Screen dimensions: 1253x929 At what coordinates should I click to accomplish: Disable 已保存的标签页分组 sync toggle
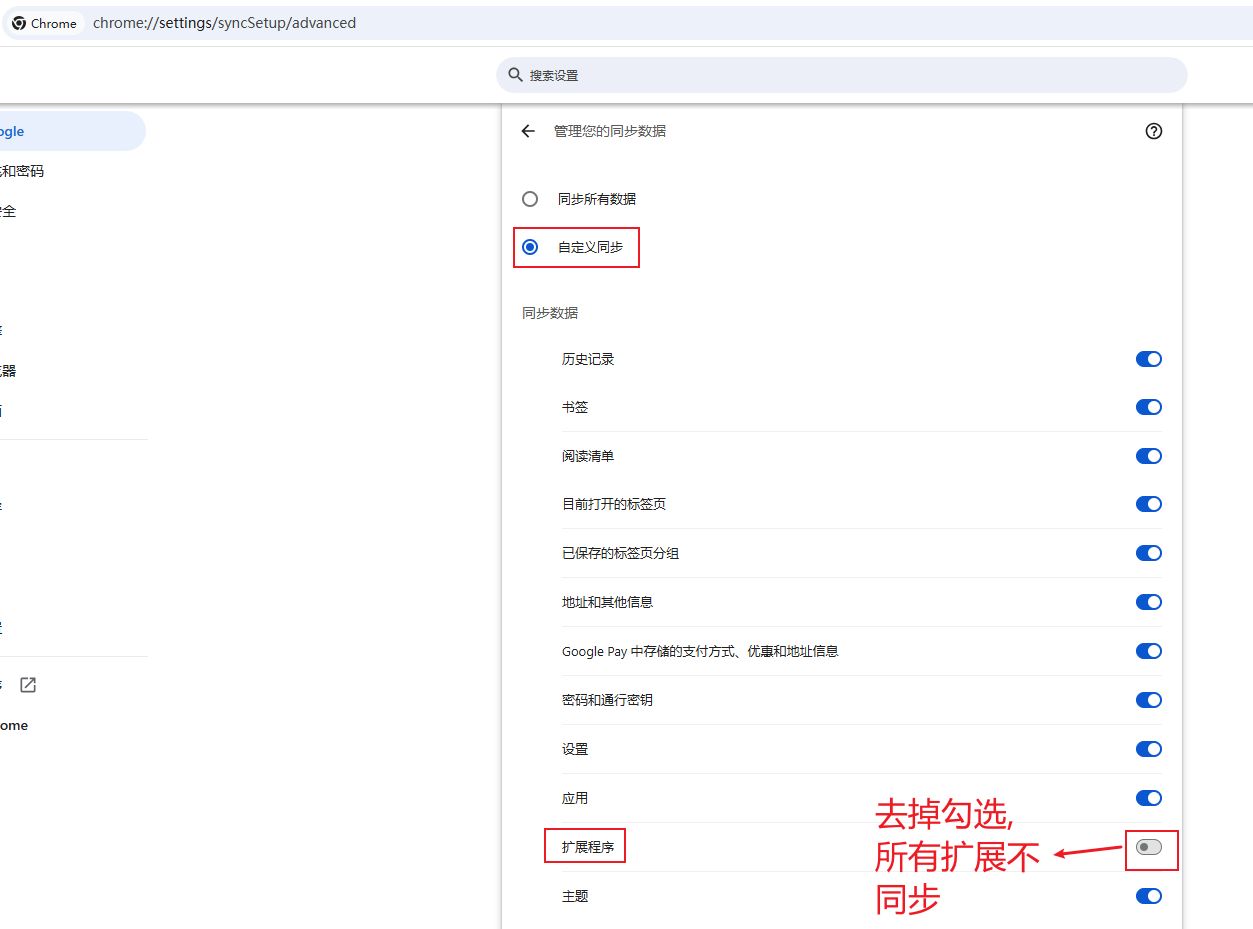(1148, 553)
